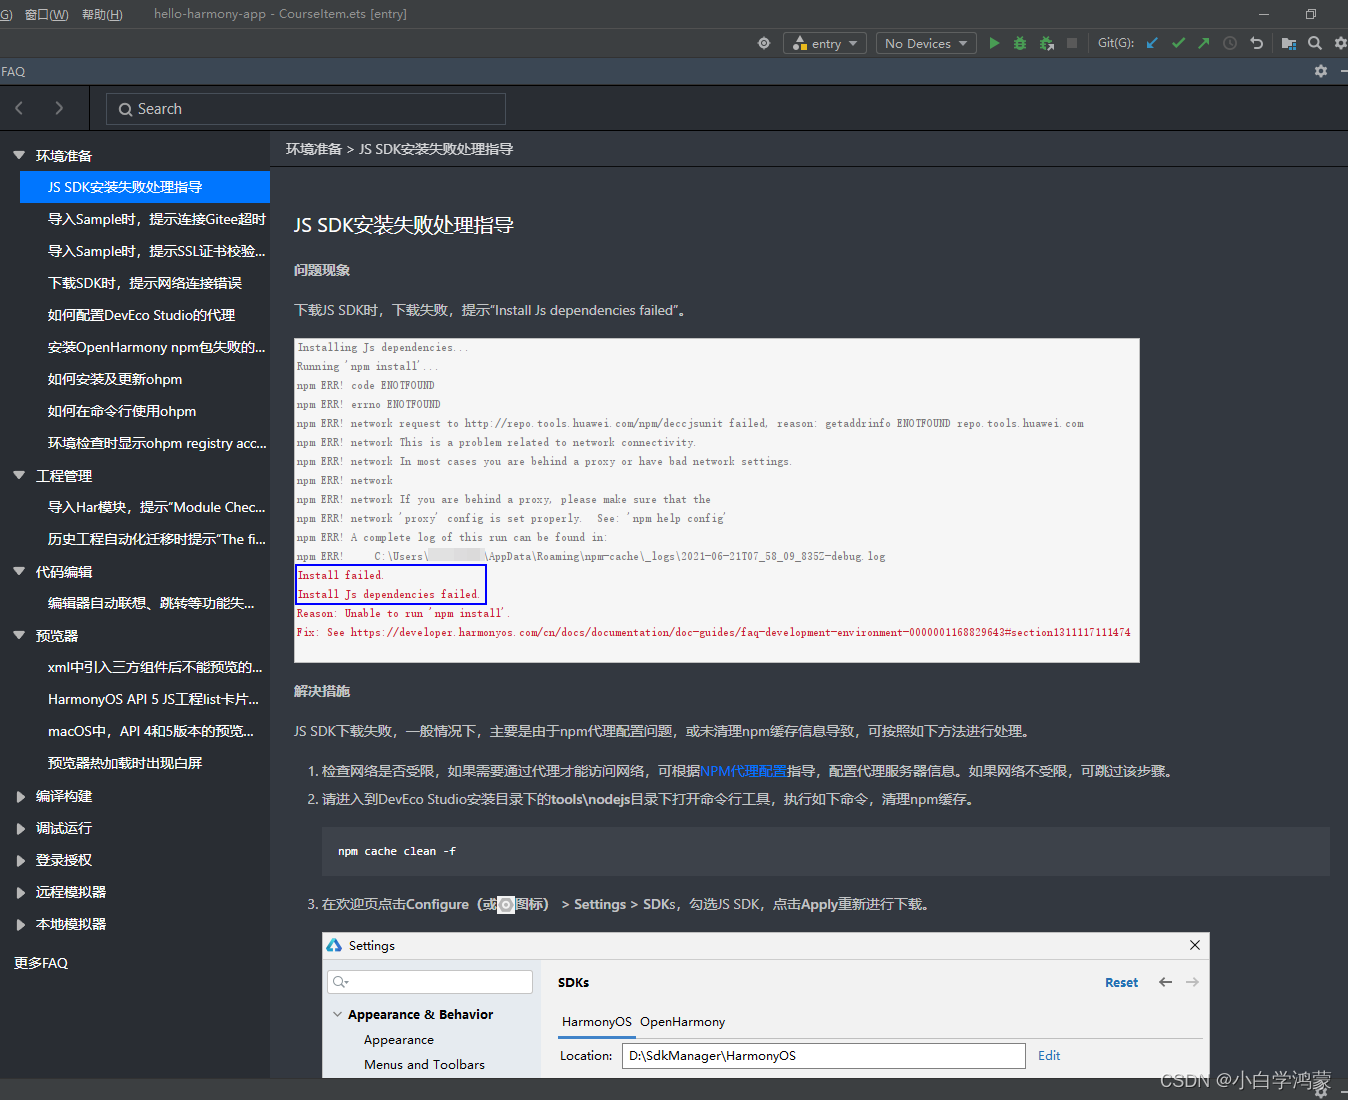Switch to the OpenHarmony SDK tab
The height and width of the screenshot is (1100, 1348).
(682, 1021)
